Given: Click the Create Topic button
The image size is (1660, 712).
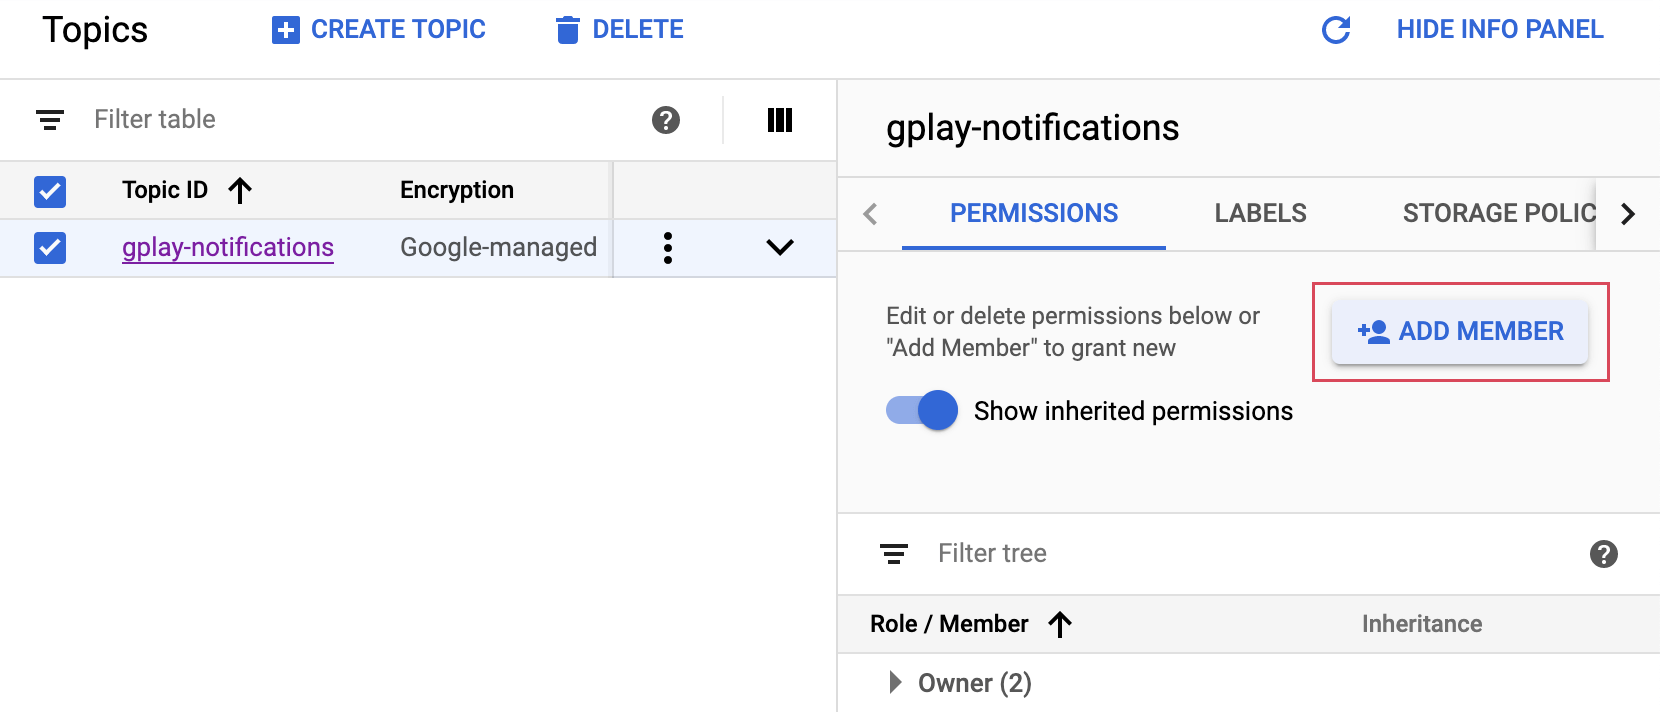Looking at the screenshot, I should 379,30.
